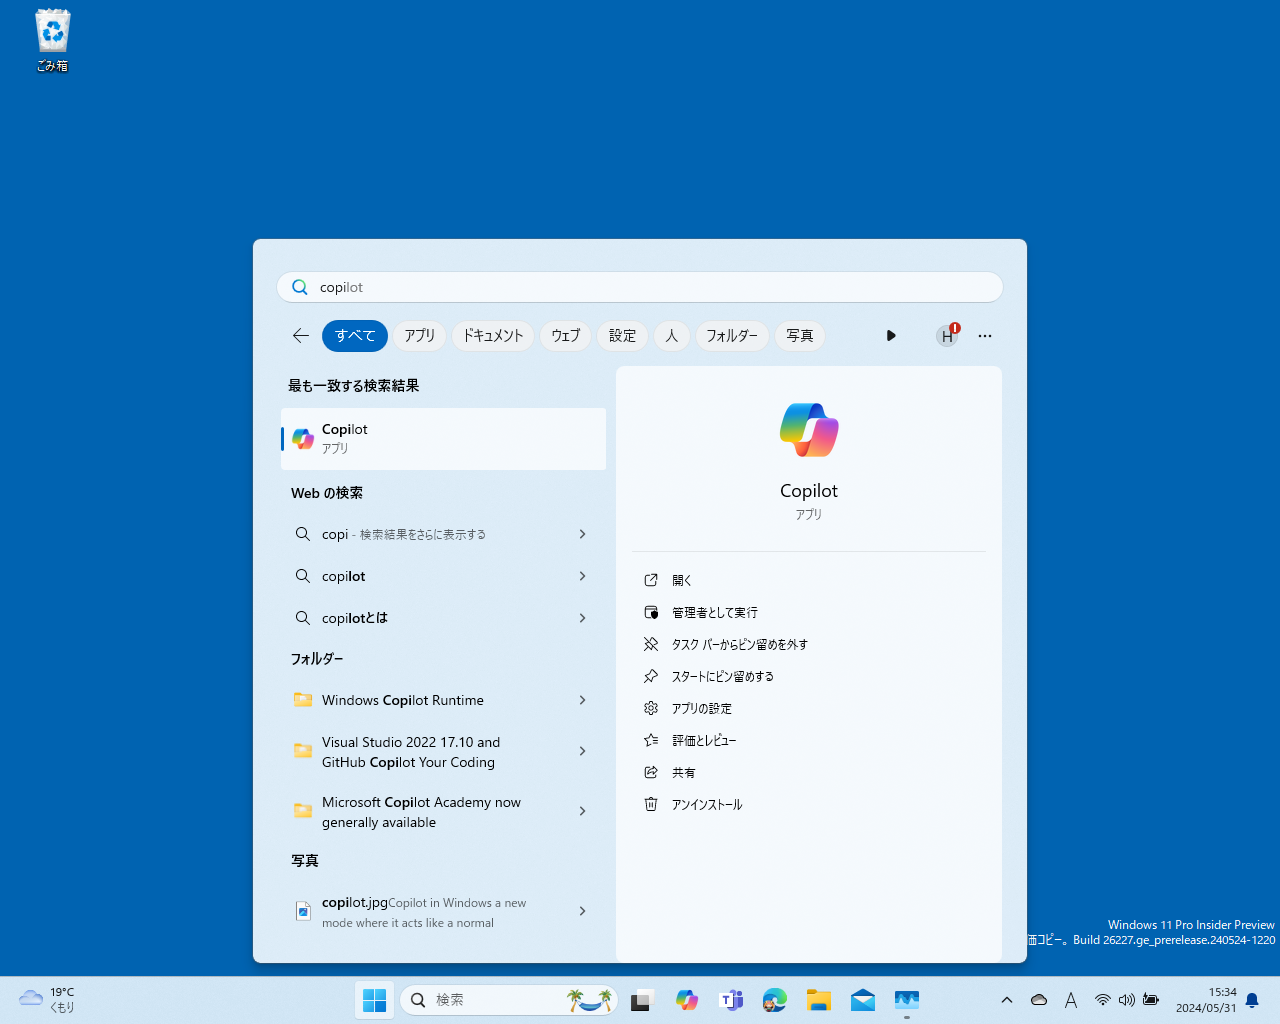Click the clock showing 15:34 2024/05/31
This screenshot has width=1280, height=1024.
[x=1206, y=1000]
